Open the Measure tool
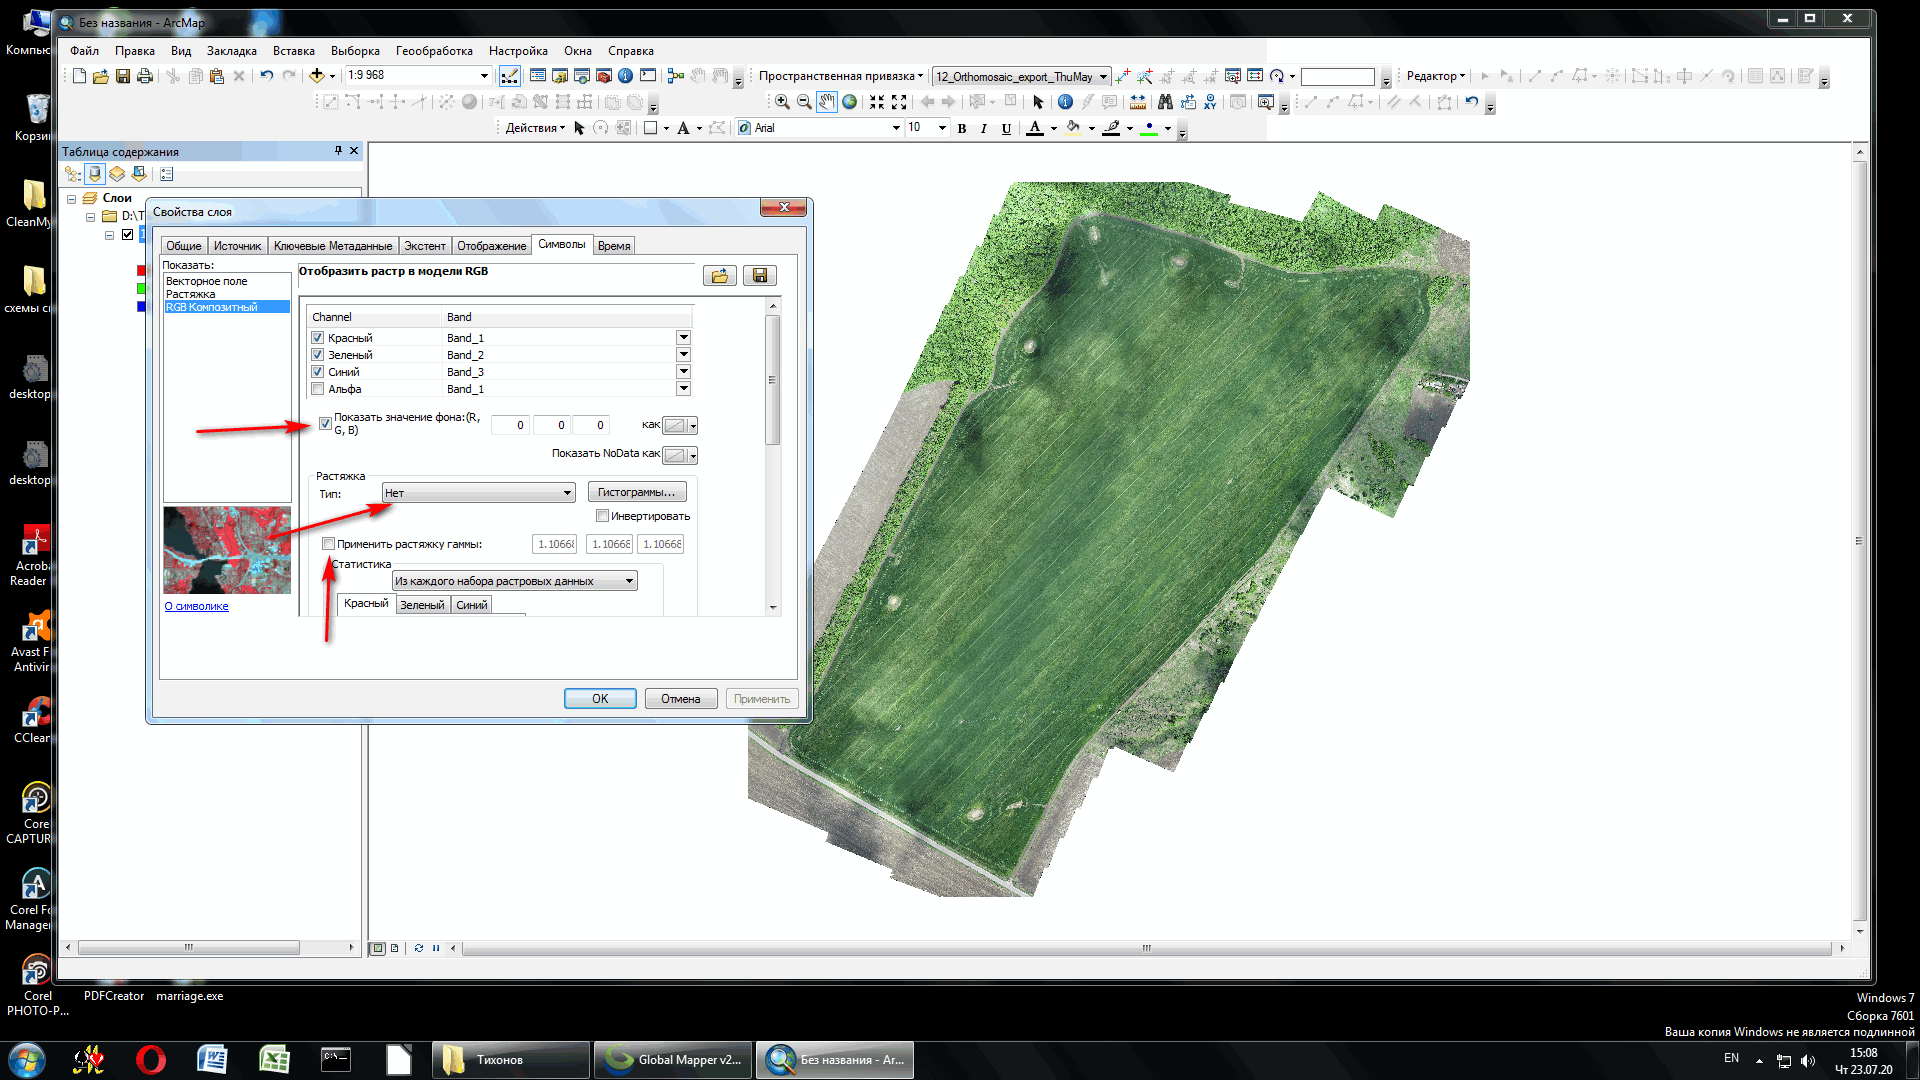Screen dimensions: 1920x1080 1138,102
